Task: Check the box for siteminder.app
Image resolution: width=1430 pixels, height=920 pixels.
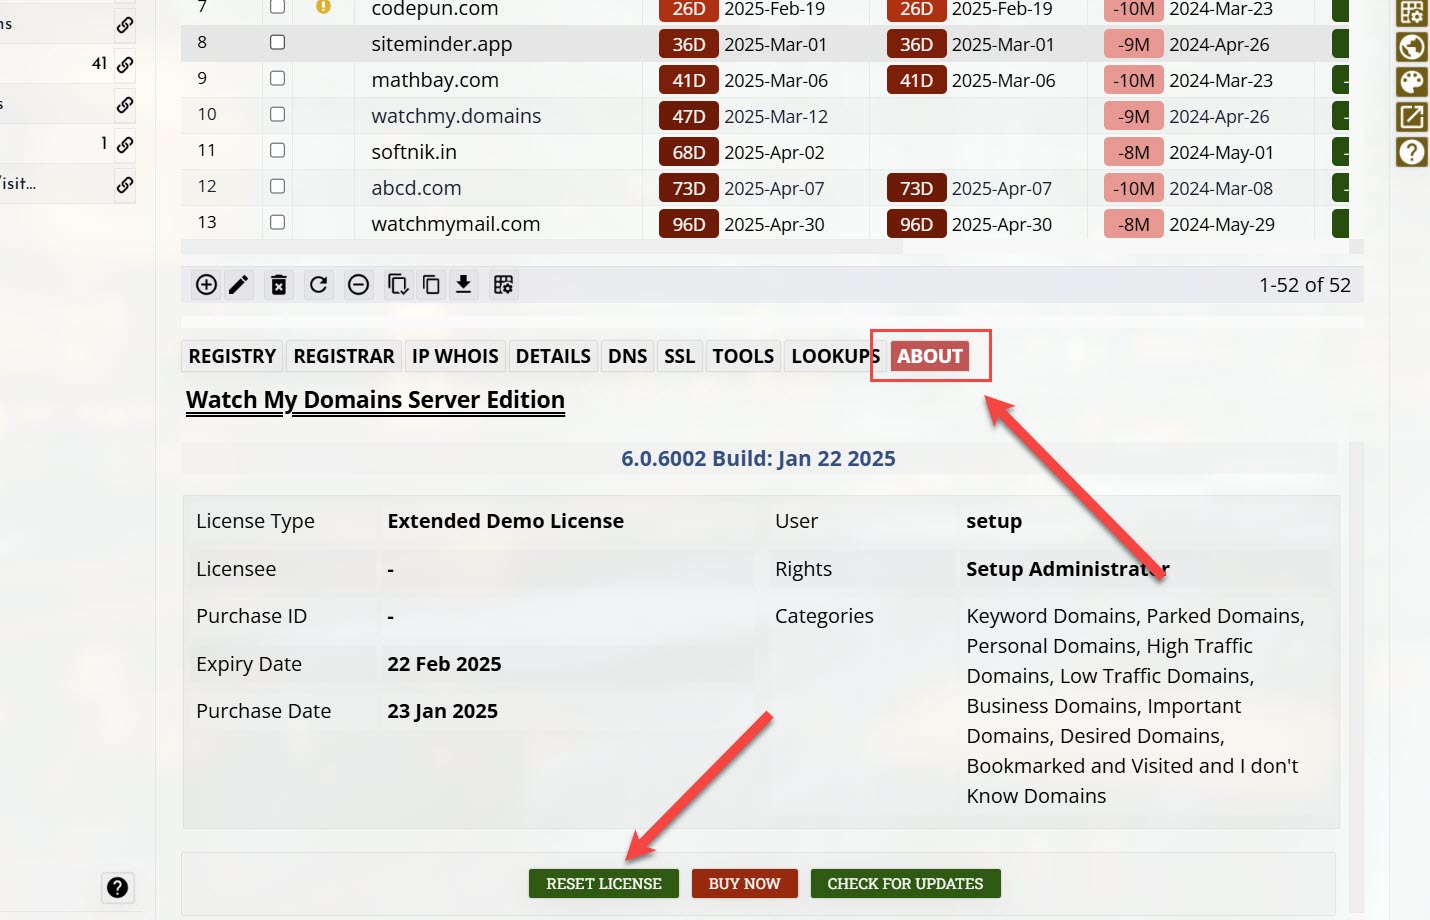Action: click(278, 42)
